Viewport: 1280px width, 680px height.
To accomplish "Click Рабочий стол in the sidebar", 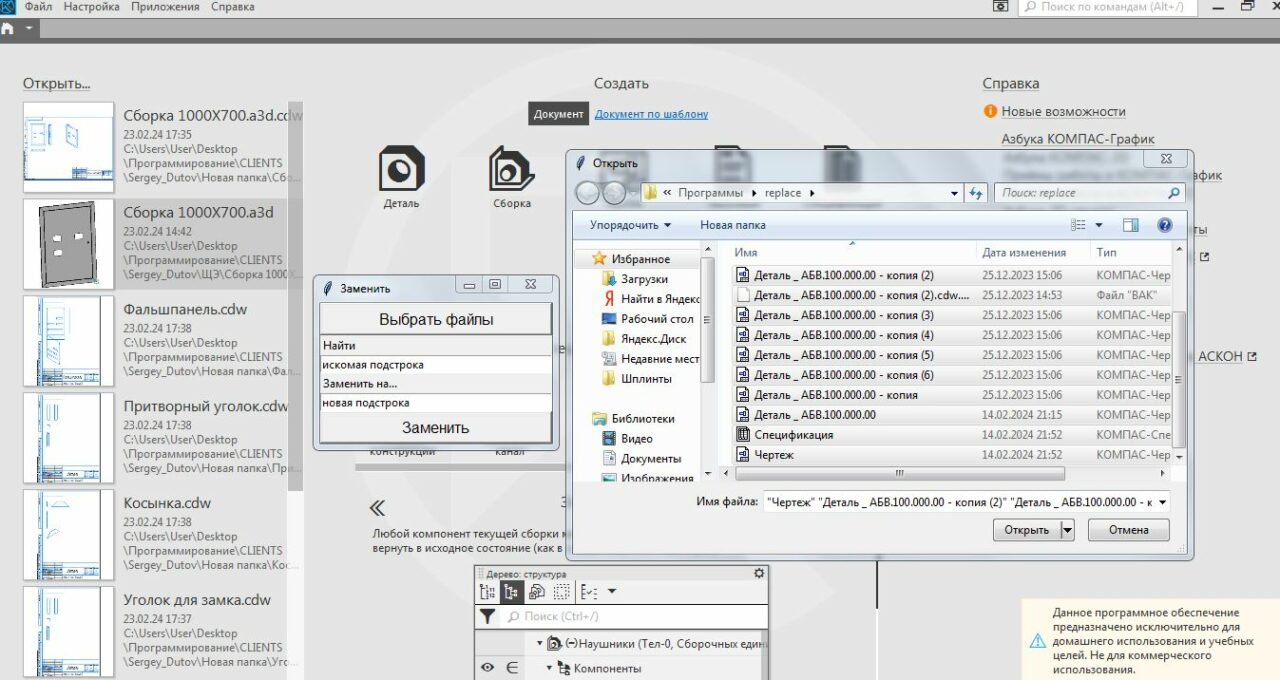I will coord(647,319).
